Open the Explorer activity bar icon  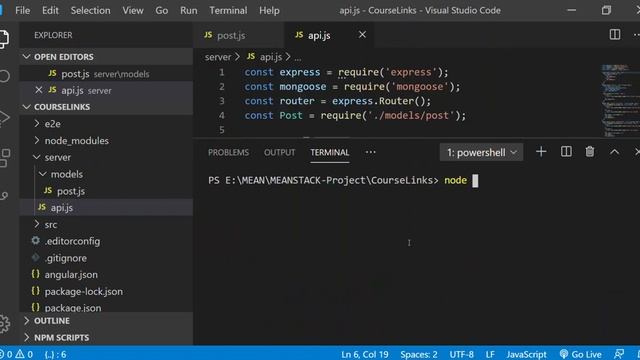click(x=4, y=39)
